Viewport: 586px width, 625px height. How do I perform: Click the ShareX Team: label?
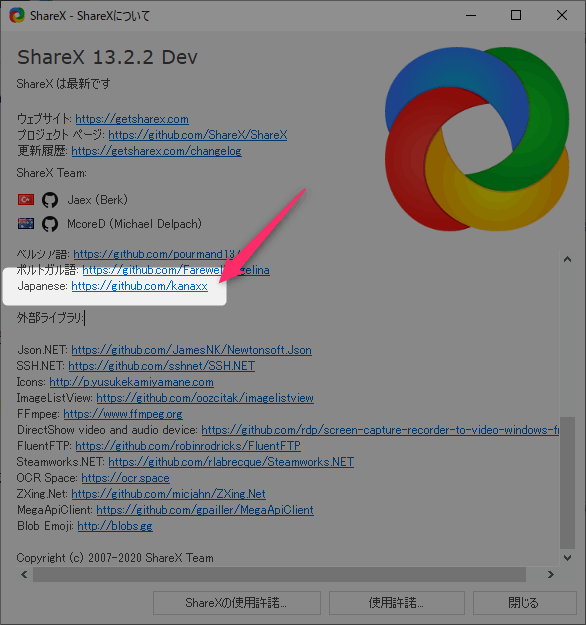click(52, 173)
